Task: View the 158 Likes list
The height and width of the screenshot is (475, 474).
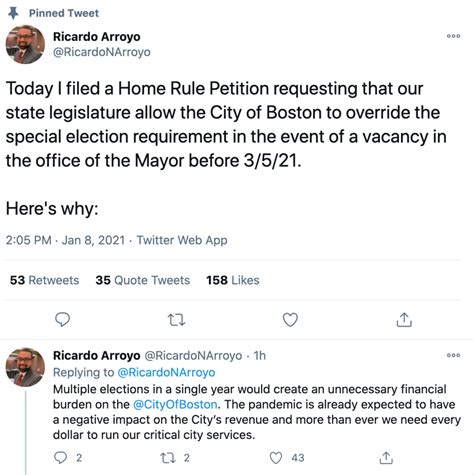Action: click(233, 280)
